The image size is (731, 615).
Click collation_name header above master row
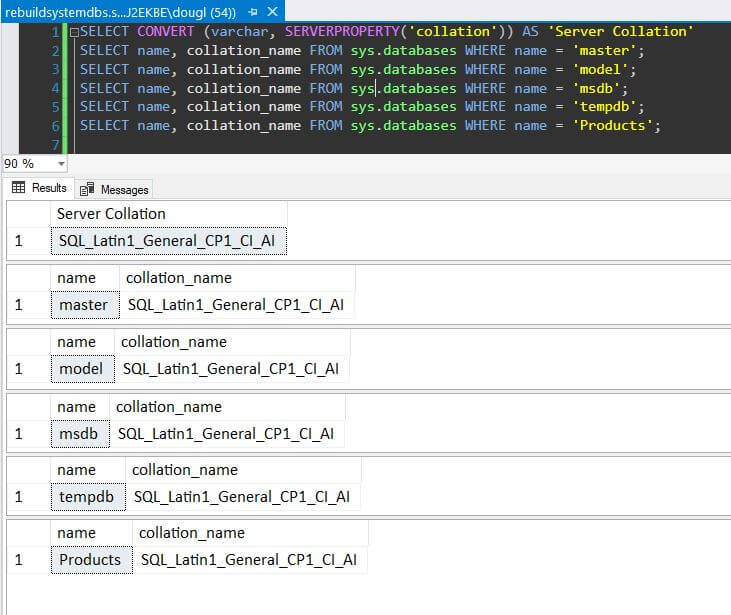178,278
